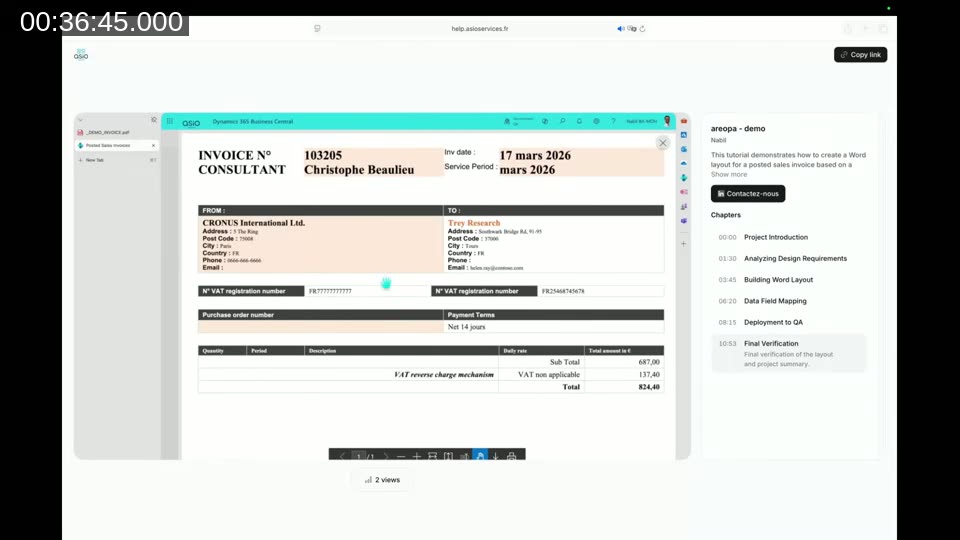Select CRONUS International Ltd. text
Image resolution: width=960 pixels, height=540 pixels.
coord(253,223)
